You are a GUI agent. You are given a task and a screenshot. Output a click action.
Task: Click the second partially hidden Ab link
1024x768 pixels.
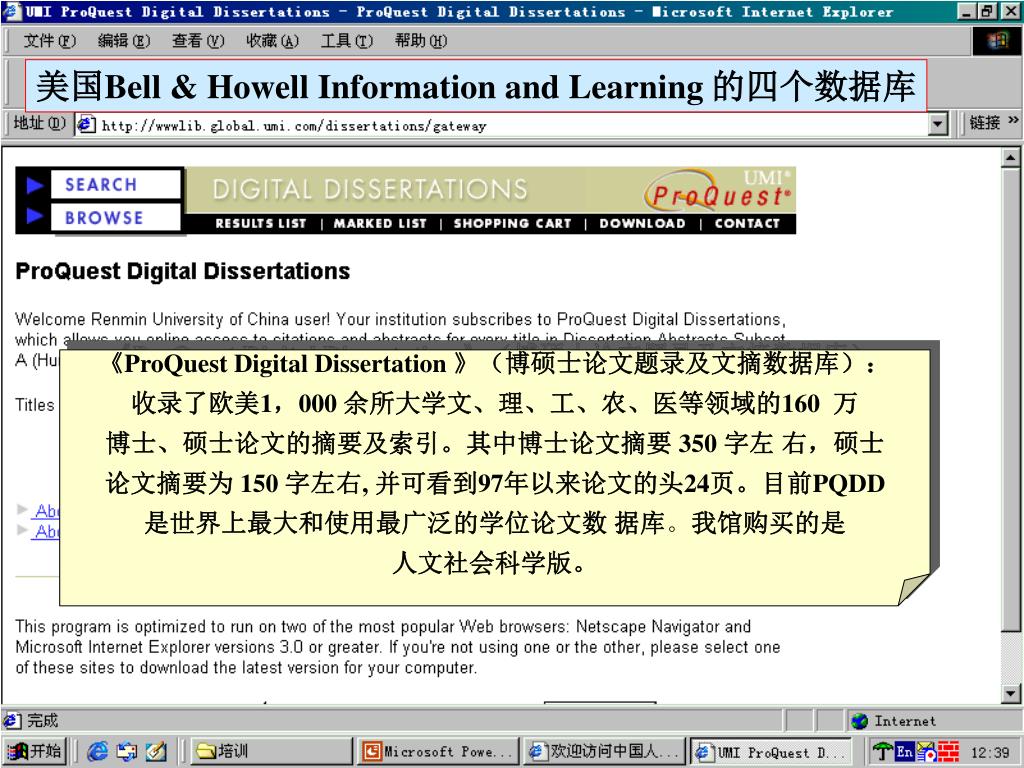click(x=47, y=531)
